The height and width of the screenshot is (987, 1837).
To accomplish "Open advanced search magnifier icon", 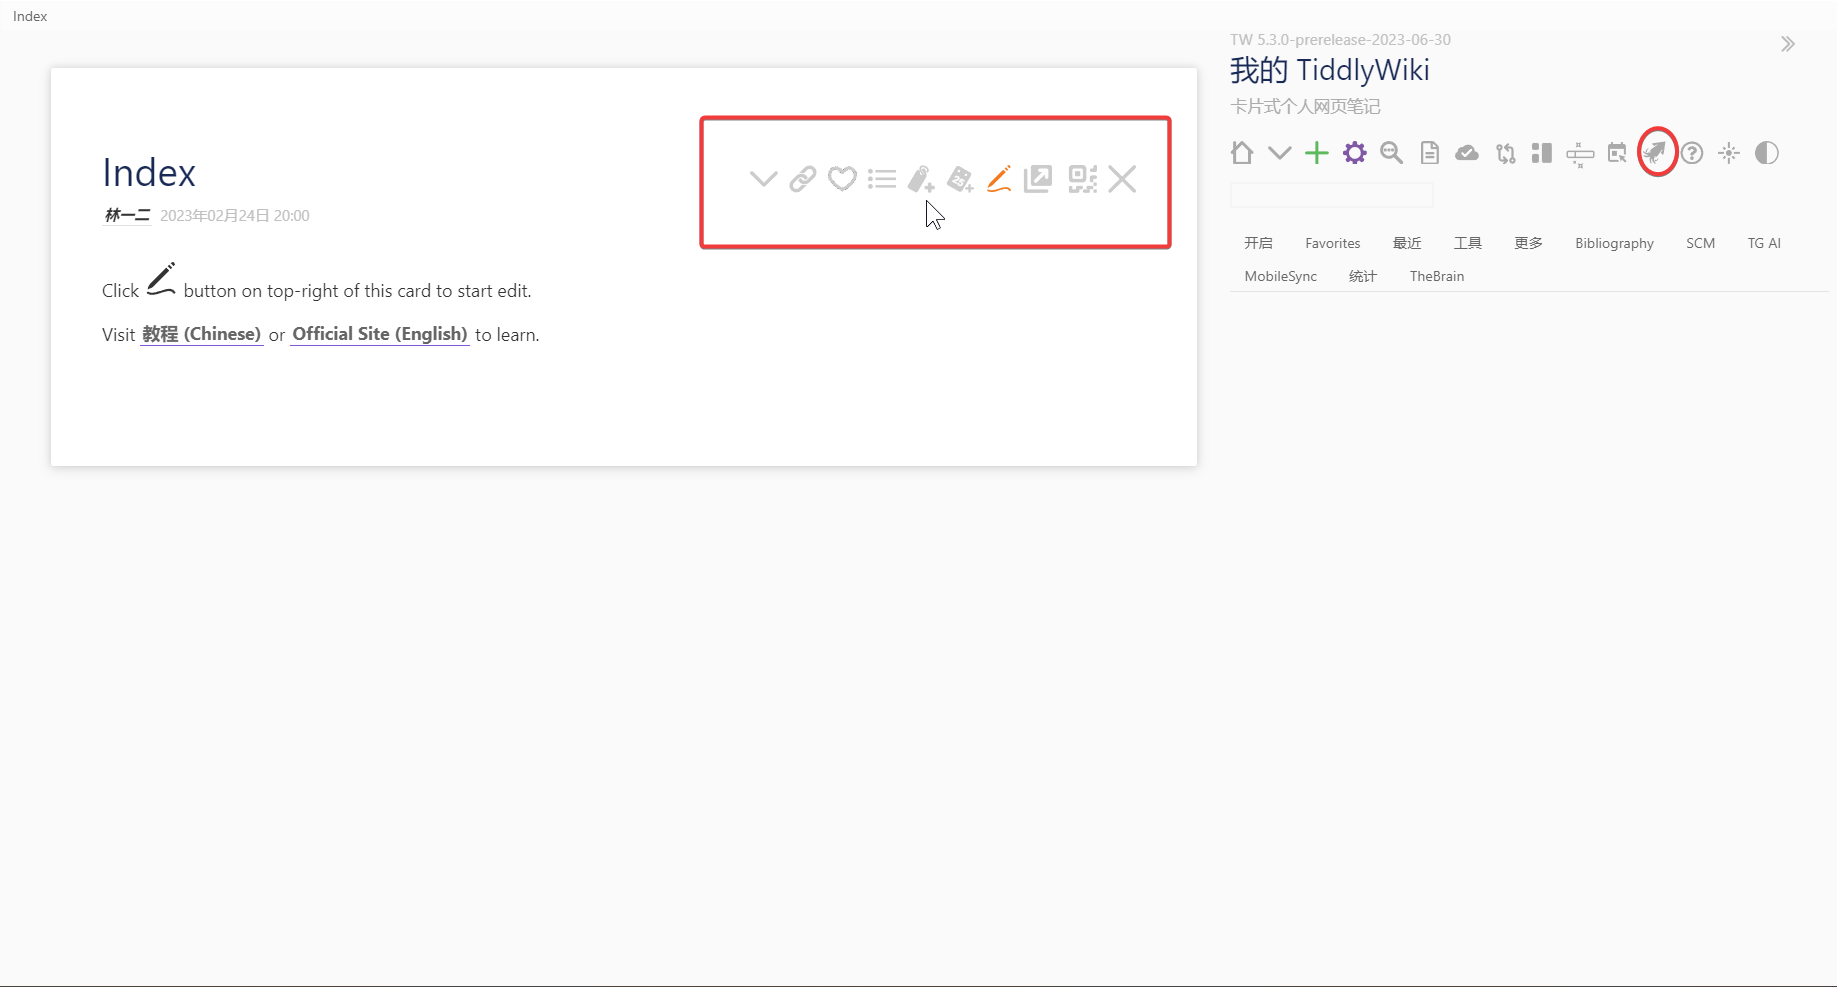I will tap(1392, 153).
